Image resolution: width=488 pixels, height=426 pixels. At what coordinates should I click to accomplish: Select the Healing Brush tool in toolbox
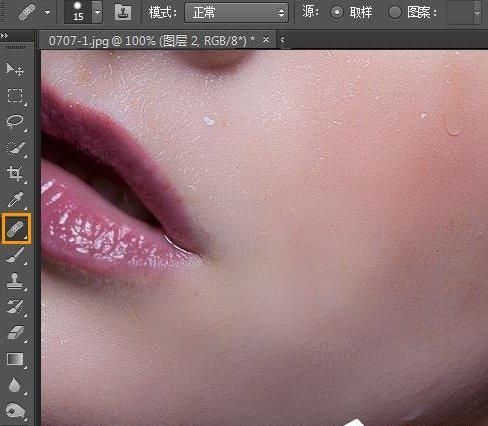tap(16, 229)
